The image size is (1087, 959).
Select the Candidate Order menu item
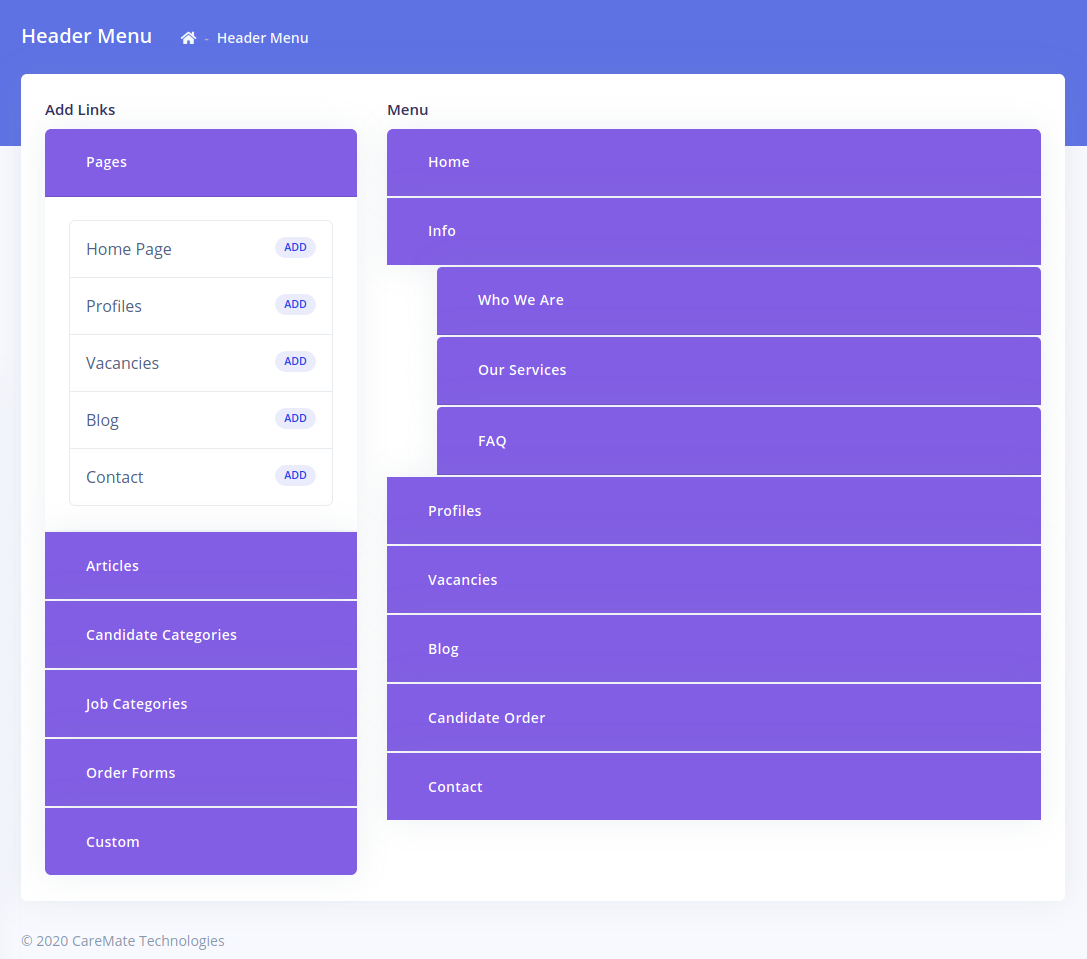(713, 718)
